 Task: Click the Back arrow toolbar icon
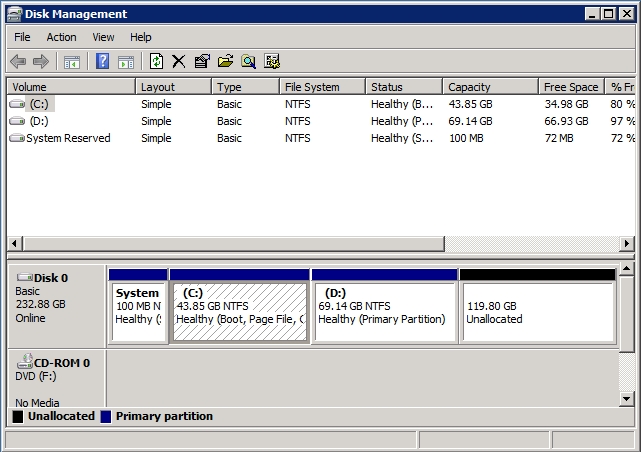(18, 62)
